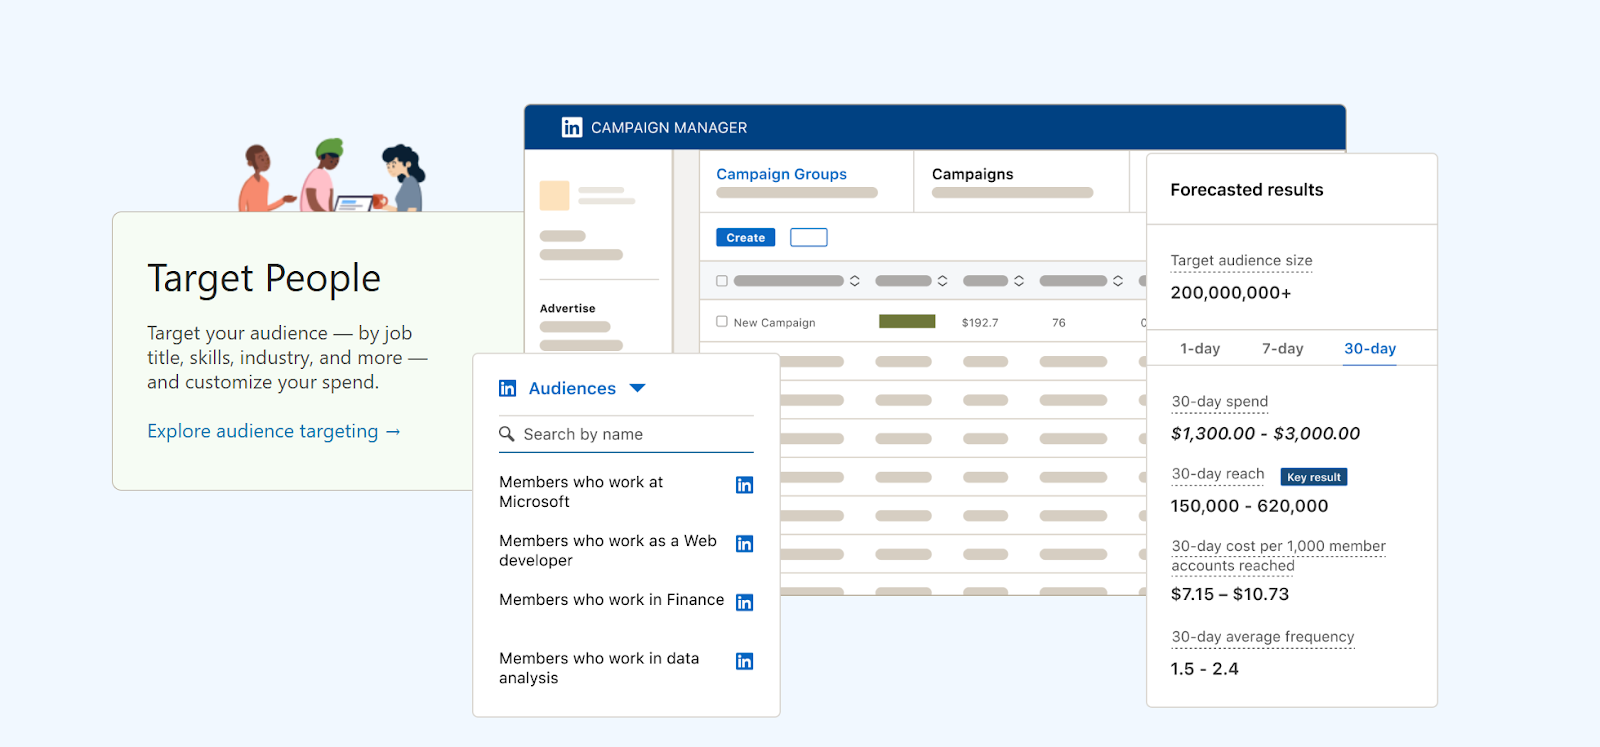Select the 1-day forecast tab

[x=1200, y=349]
